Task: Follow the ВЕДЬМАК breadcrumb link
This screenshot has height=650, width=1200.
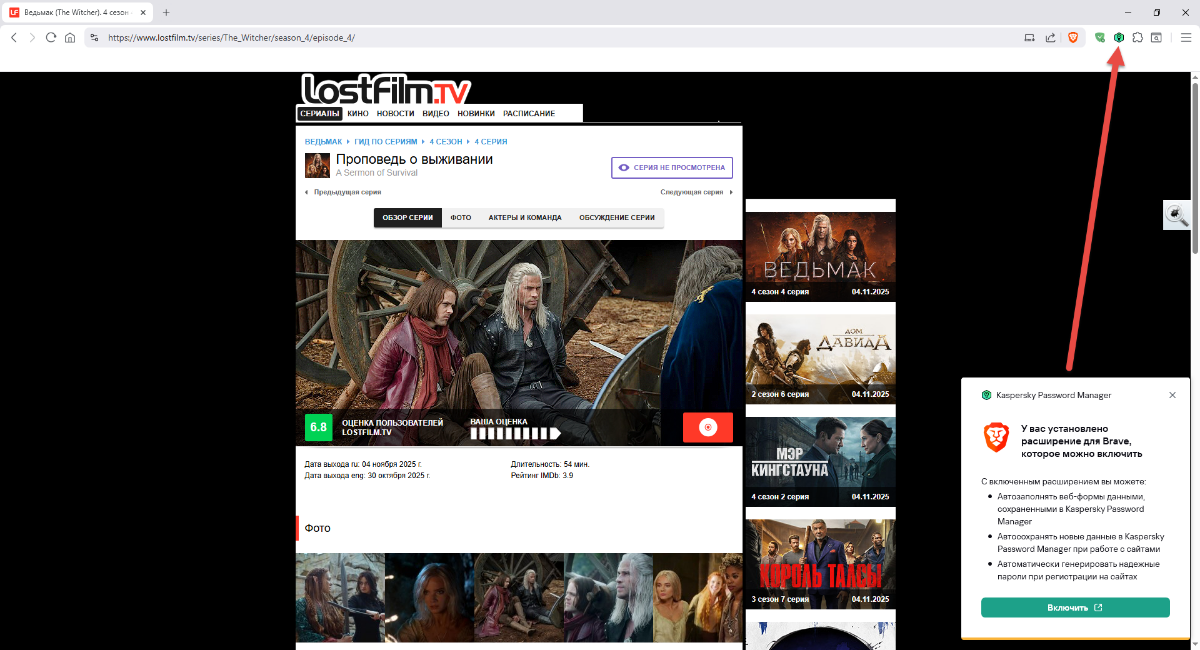Action: pos(323,142)
